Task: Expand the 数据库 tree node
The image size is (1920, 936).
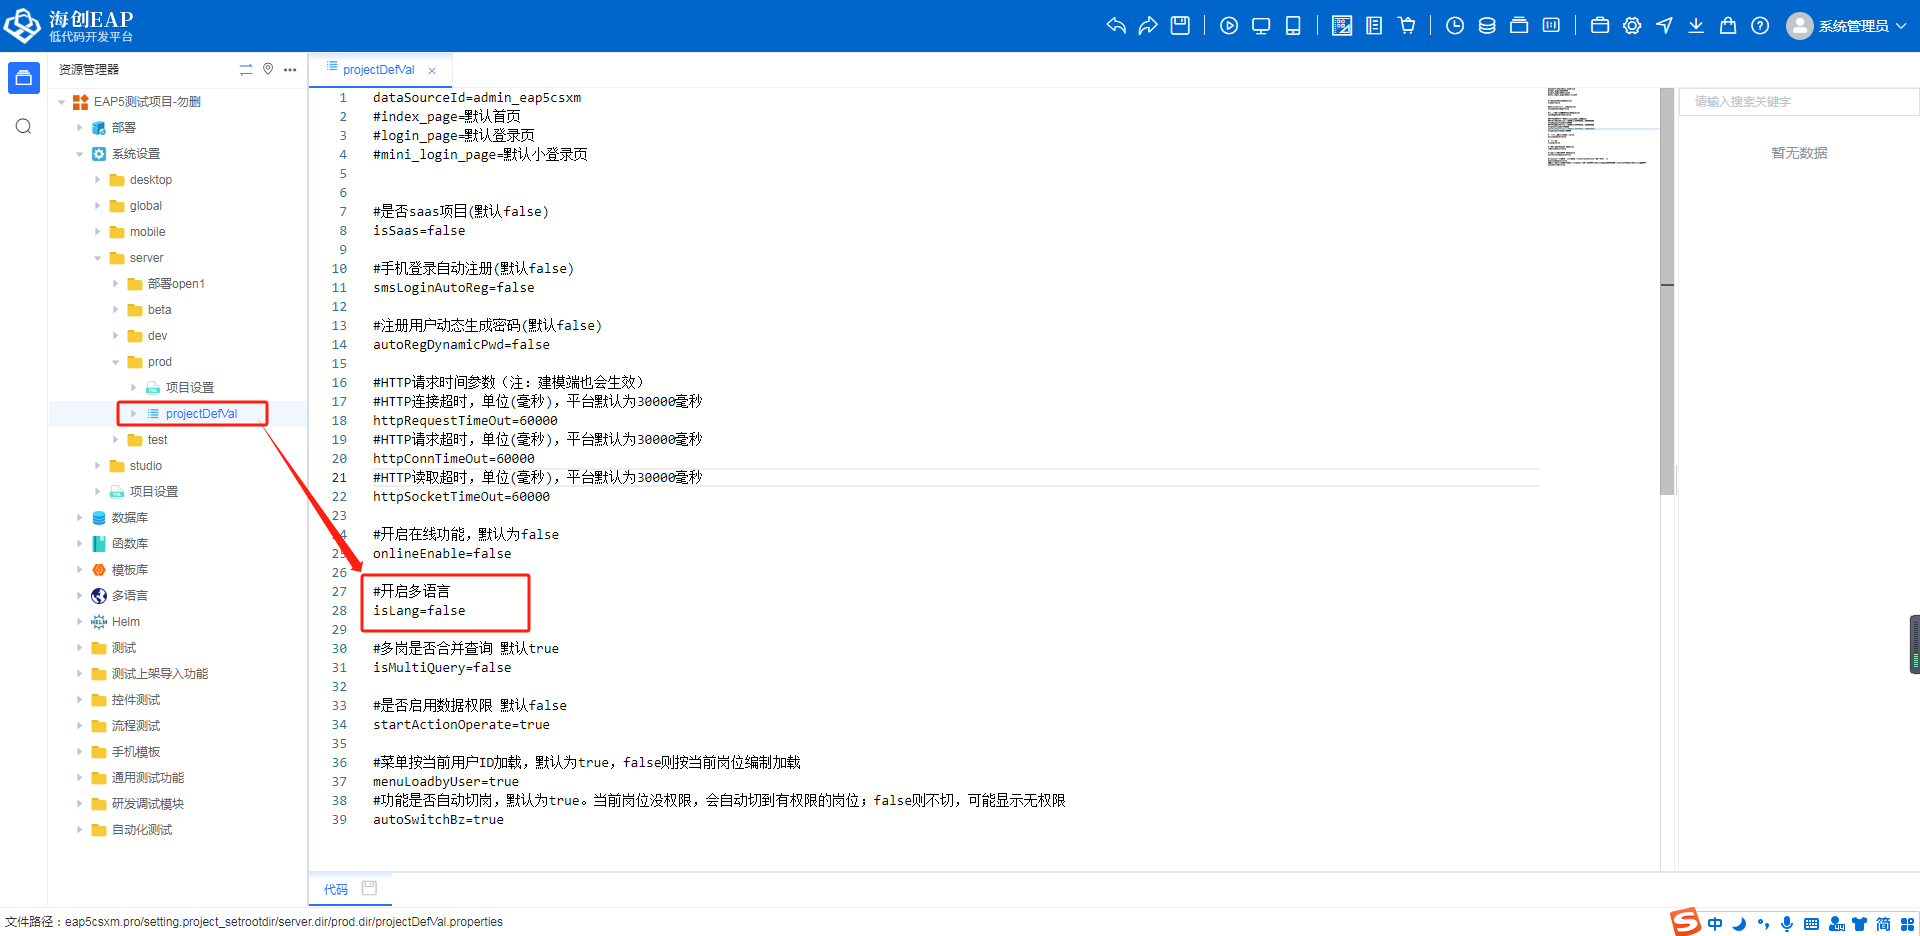Action: click(x=80, y=518)
